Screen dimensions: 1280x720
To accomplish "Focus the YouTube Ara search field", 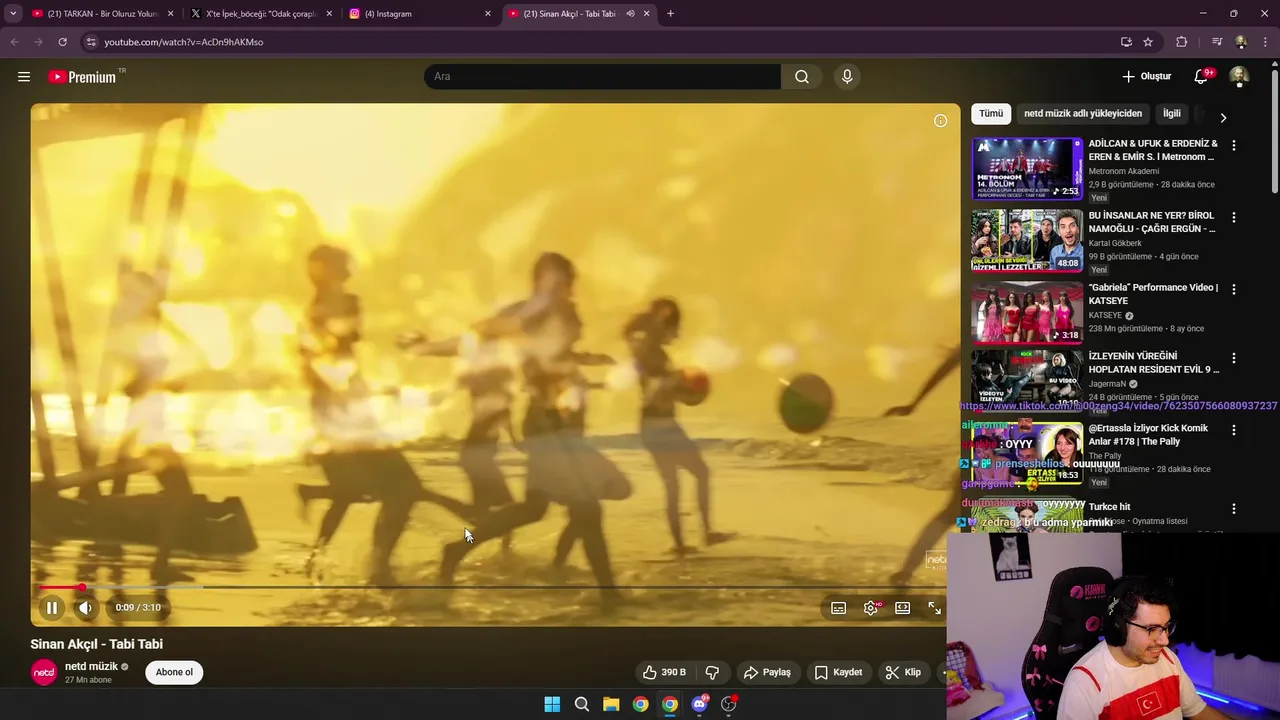I will click(603, 77).
